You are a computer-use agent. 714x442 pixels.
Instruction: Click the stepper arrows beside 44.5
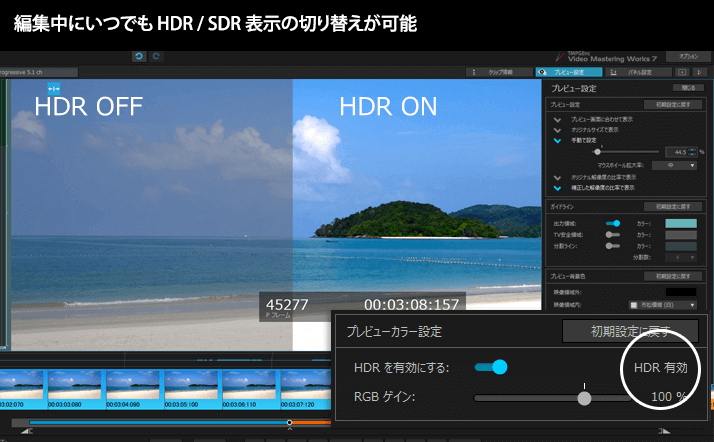tap(693, 152)
